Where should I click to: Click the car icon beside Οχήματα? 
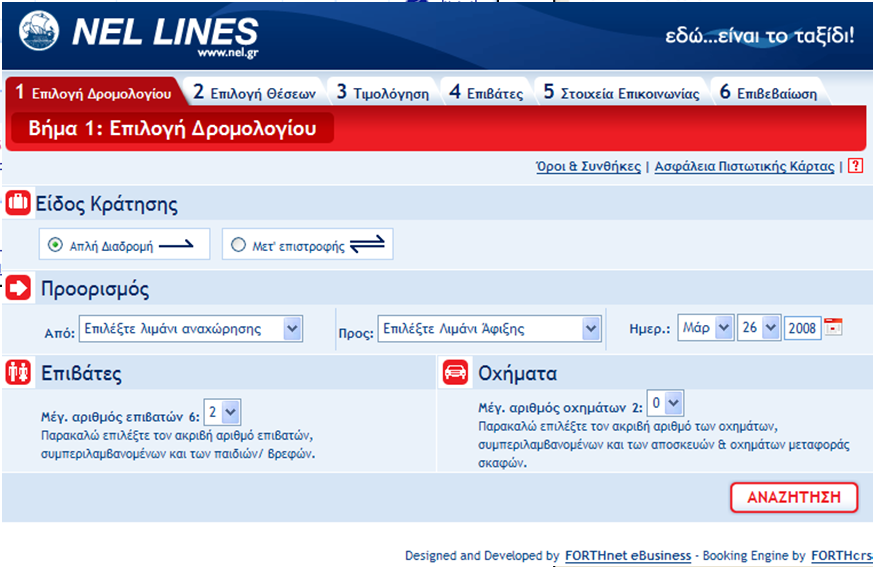tap(455, 372)
